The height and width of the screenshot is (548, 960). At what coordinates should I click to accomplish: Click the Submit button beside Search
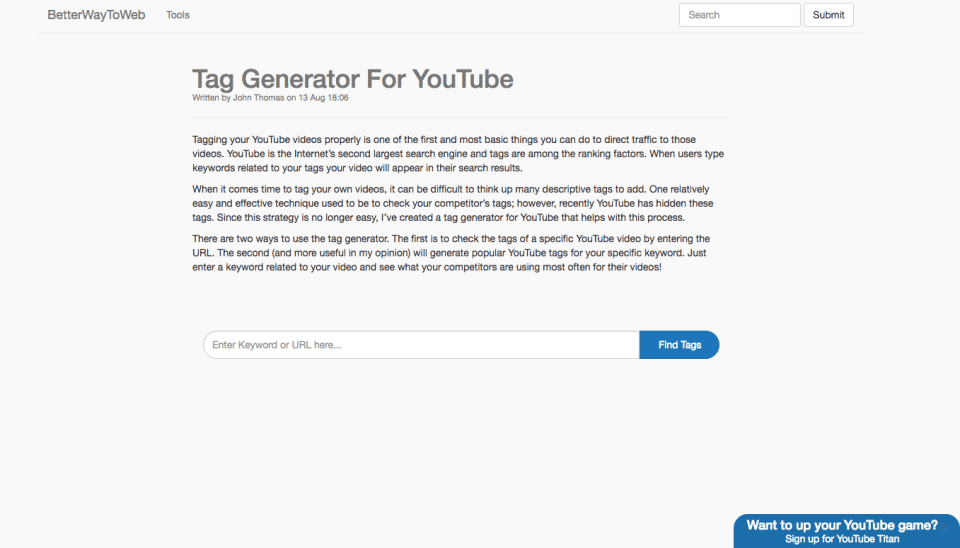click(828, 15)
